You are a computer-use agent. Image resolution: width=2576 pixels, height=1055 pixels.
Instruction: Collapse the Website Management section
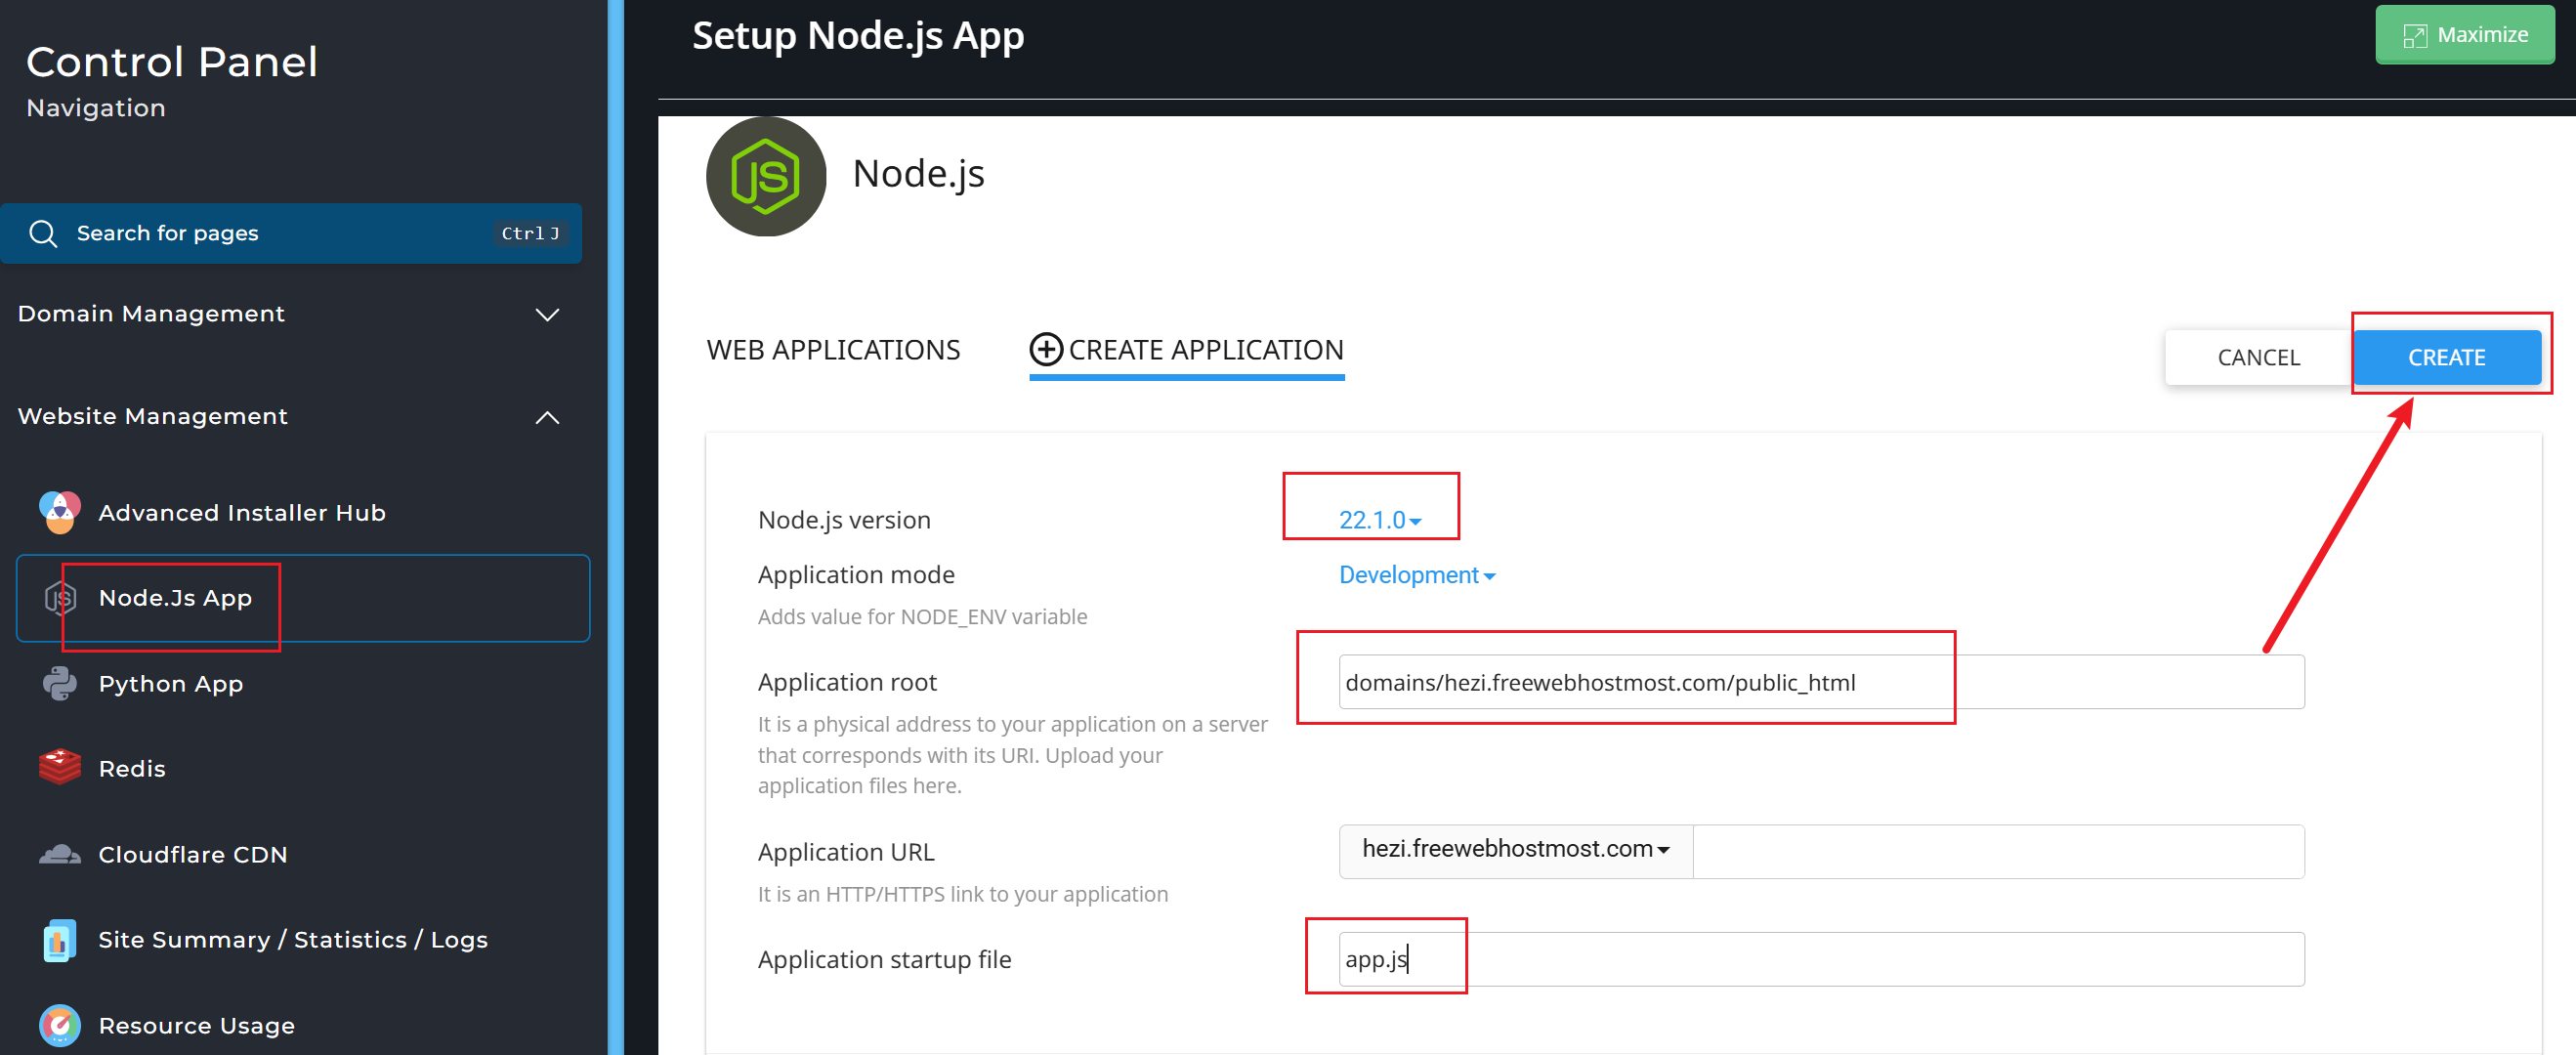(x=547, y=417)
